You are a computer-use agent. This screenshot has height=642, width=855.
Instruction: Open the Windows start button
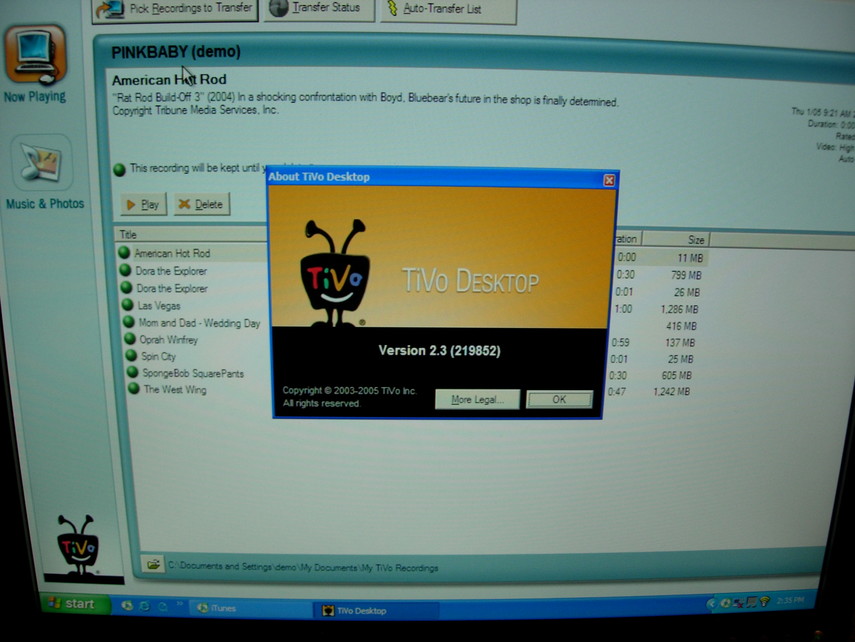(x=74, y=603)
